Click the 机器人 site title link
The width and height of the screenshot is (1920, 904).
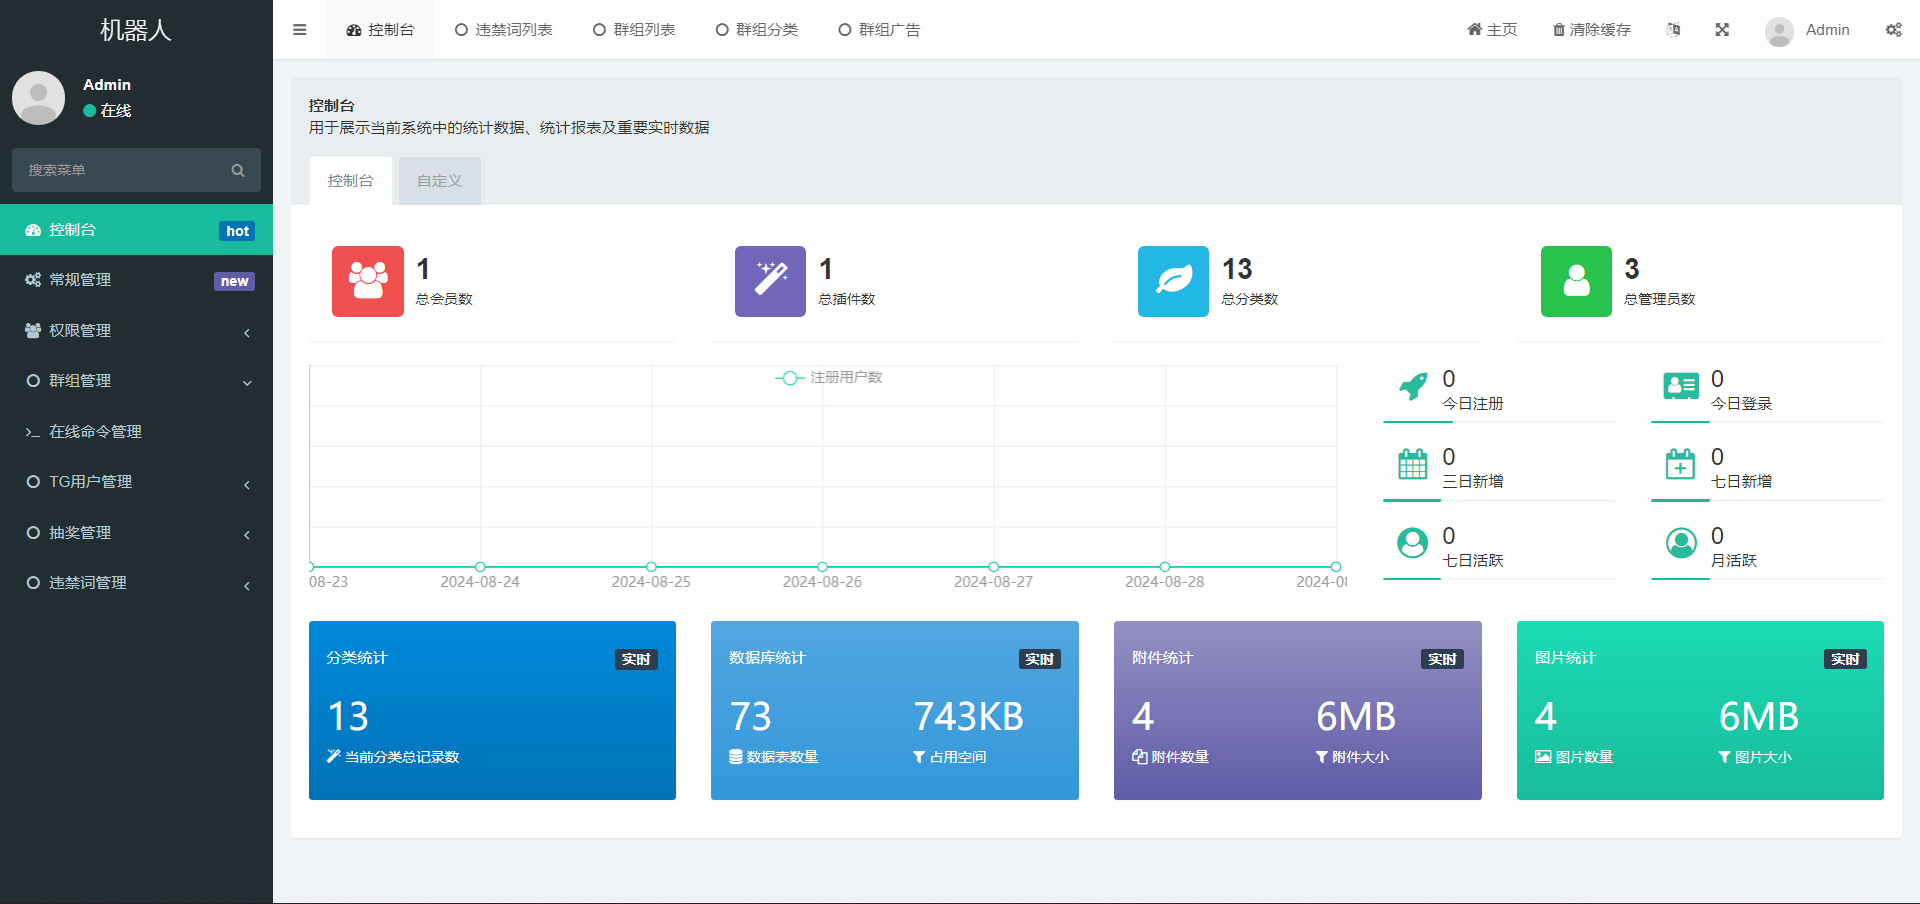tap(136, 30)
